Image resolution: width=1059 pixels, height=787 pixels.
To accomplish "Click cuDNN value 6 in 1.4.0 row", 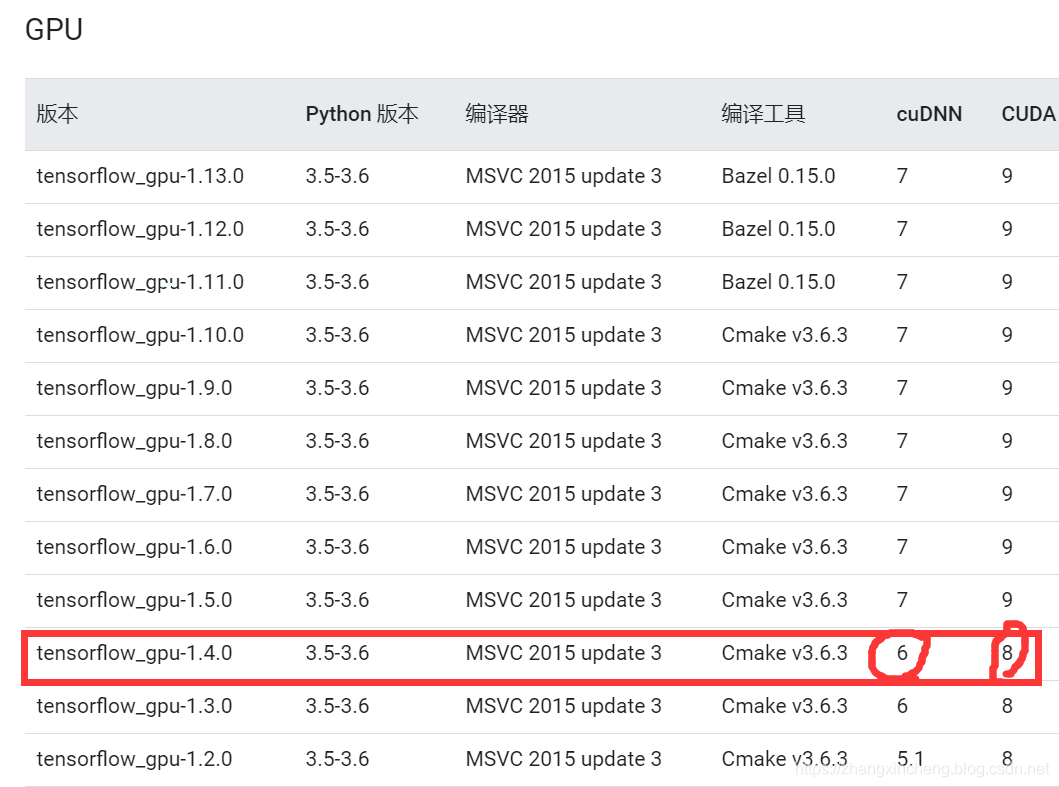I will click(x=902, y=653).
